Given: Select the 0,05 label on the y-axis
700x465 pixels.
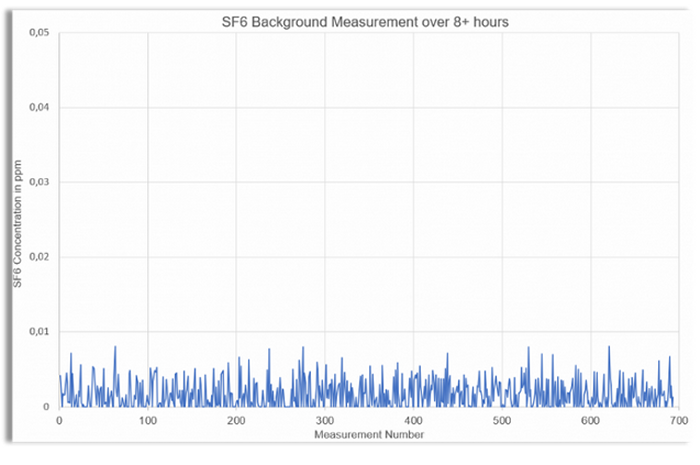Looking at the screenshot, I should pyautogui.click(x=38, y=33).
